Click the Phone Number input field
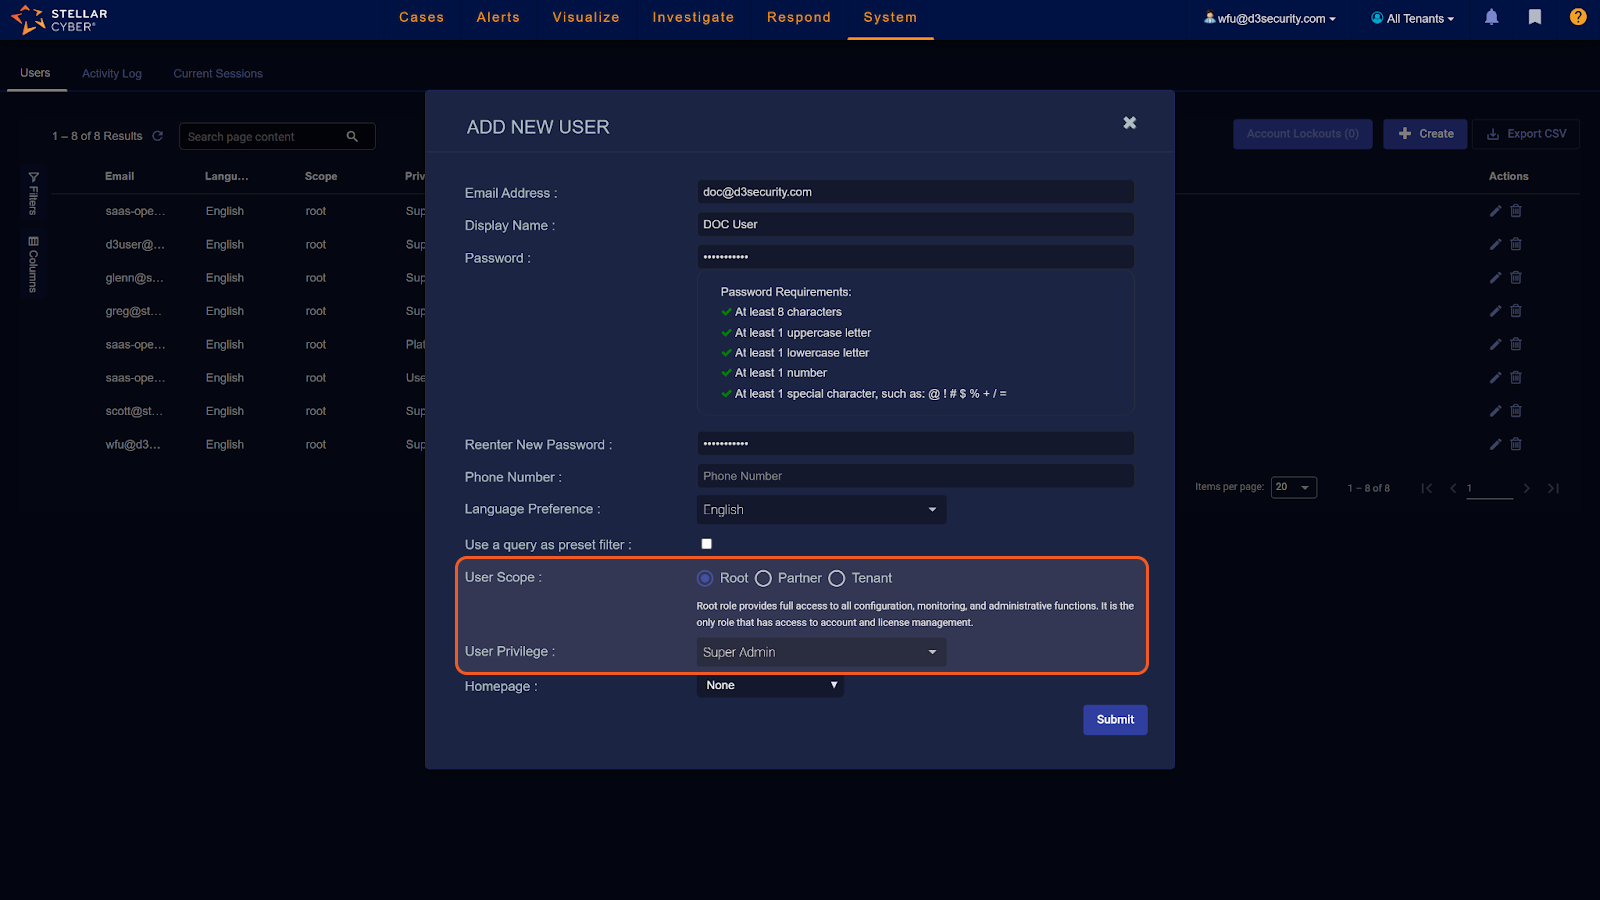 coord(915,476)
